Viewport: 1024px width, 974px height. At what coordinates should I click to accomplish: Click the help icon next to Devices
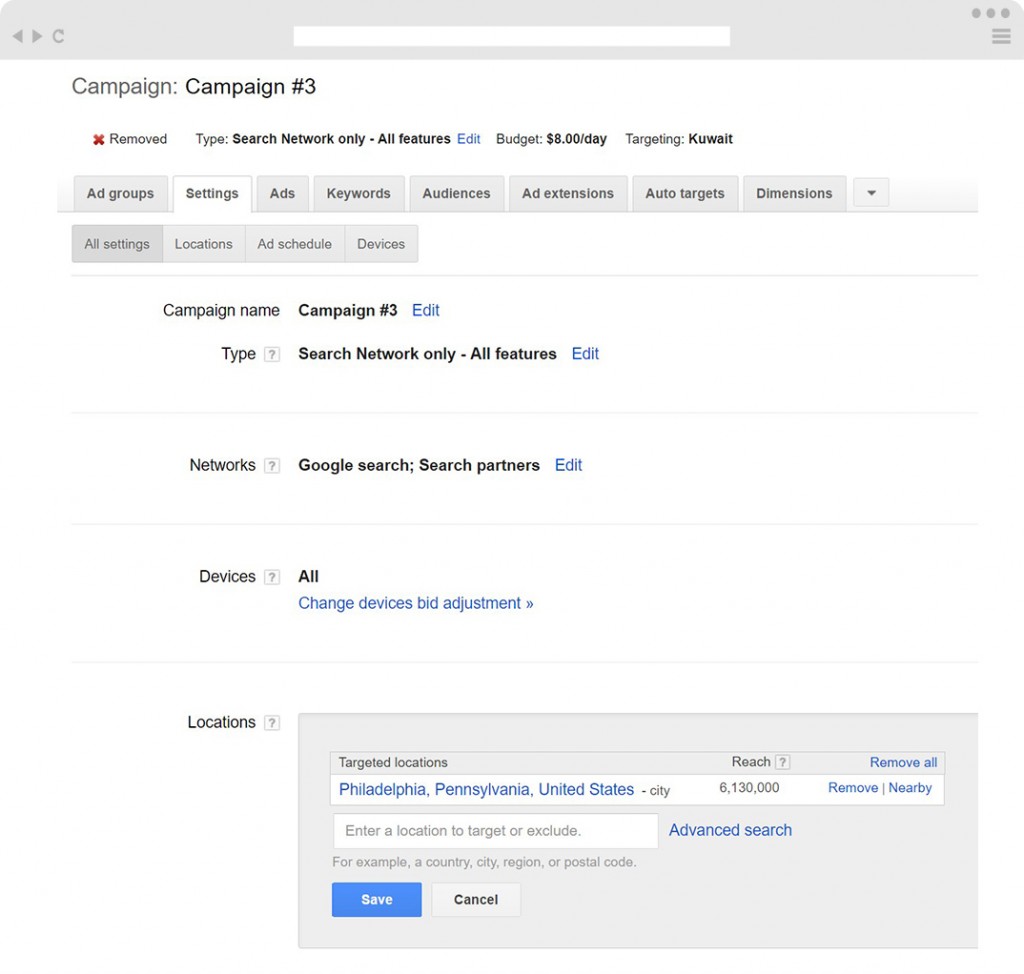click(272, 577)
